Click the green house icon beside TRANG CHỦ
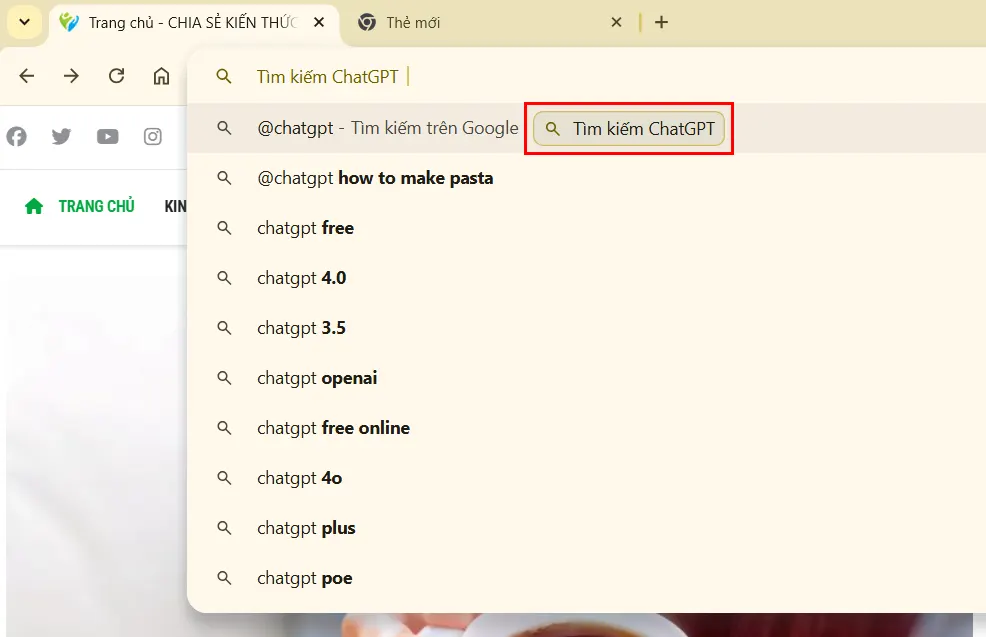This screenshot has width=986, height=637. click(x=32, y=205)
